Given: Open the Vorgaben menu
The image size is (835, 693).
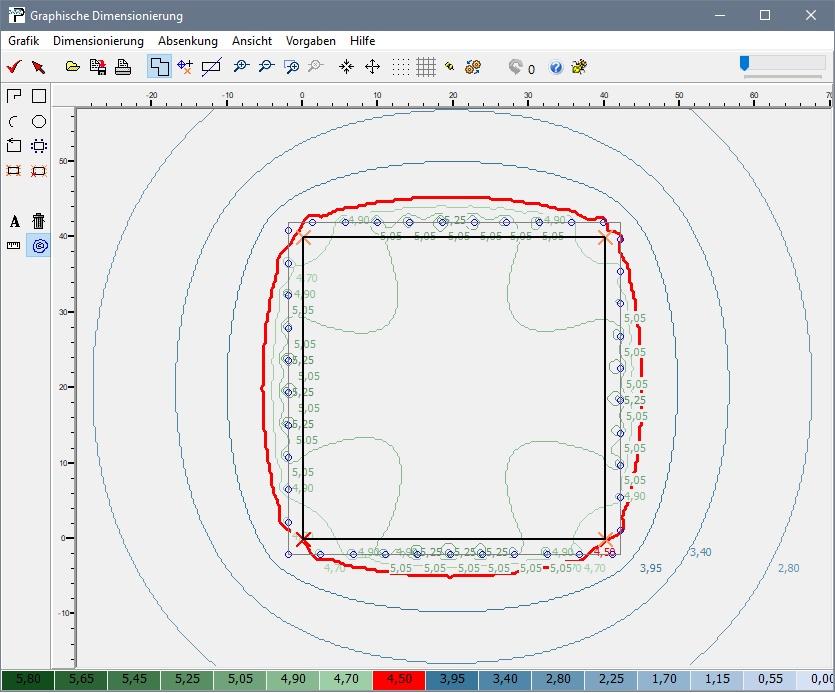Looking at the screenshot, I should [310, 41].
